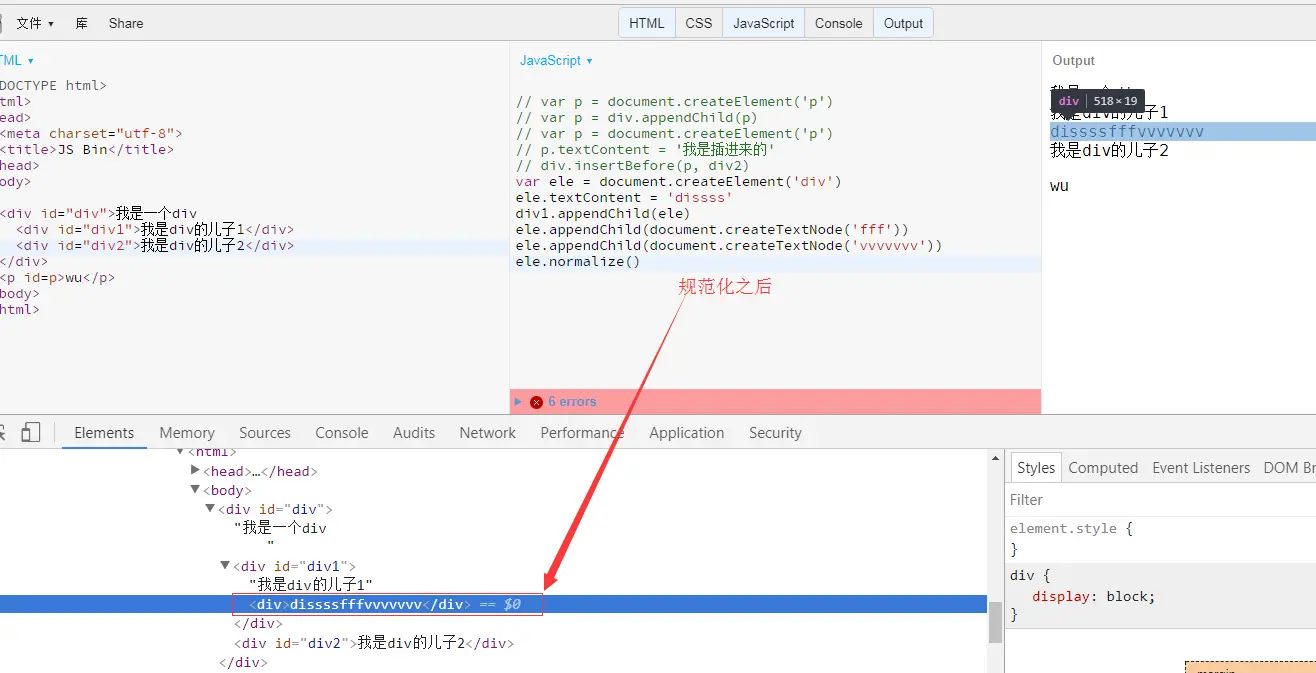Click the "我是div的儿子1" text node
This screenshot has width=1316, height=673.
311,585
